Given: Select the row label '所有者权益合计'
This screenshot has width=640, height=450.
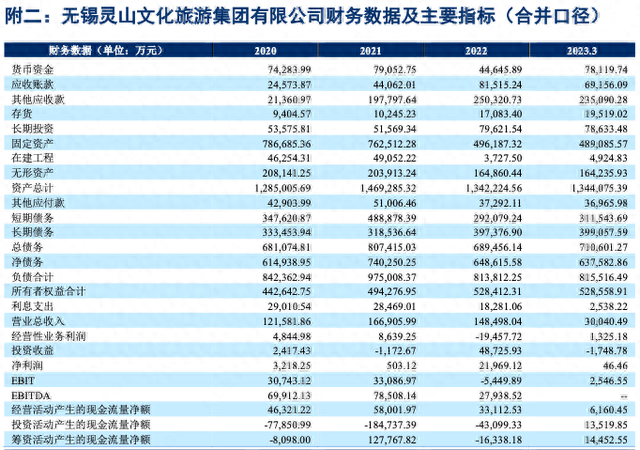Looking at the screenshot, I should 48,291.
